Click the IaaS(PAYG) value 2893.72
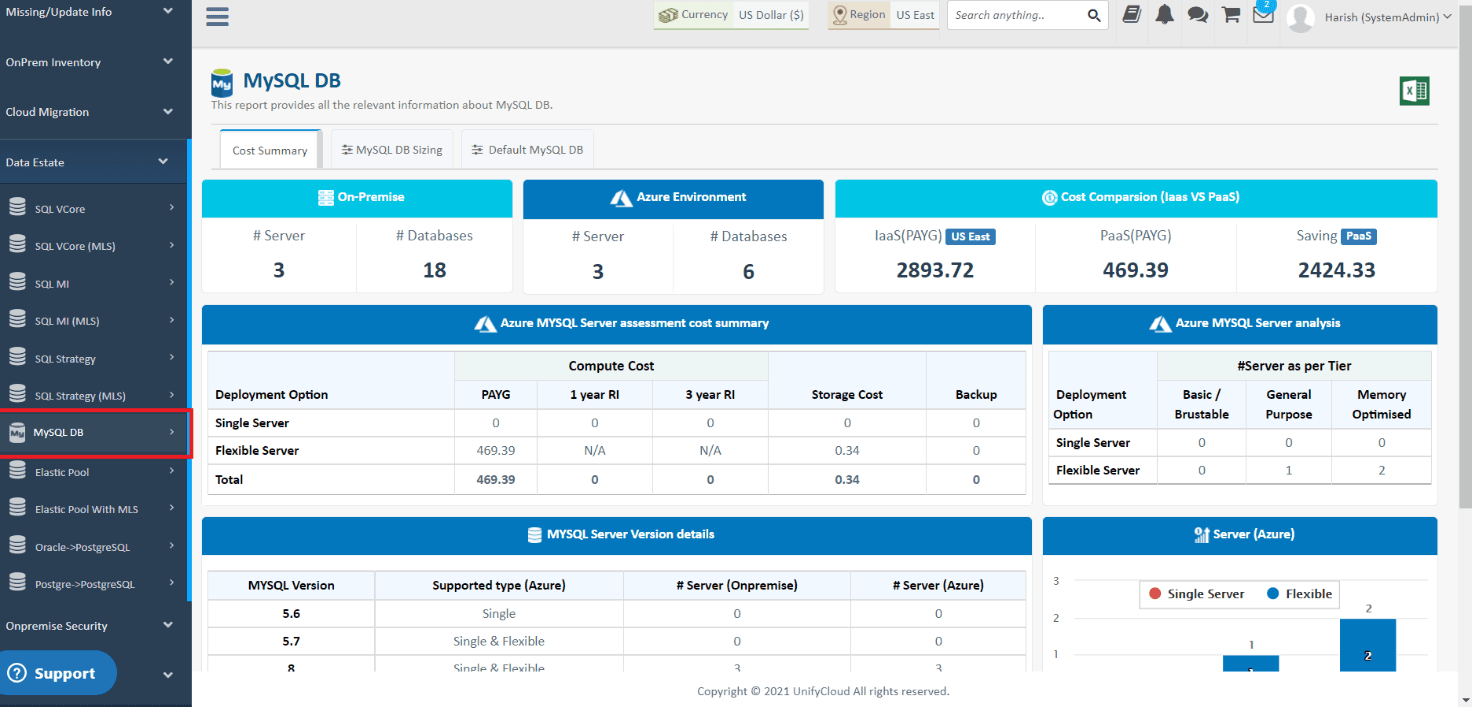 934,270
